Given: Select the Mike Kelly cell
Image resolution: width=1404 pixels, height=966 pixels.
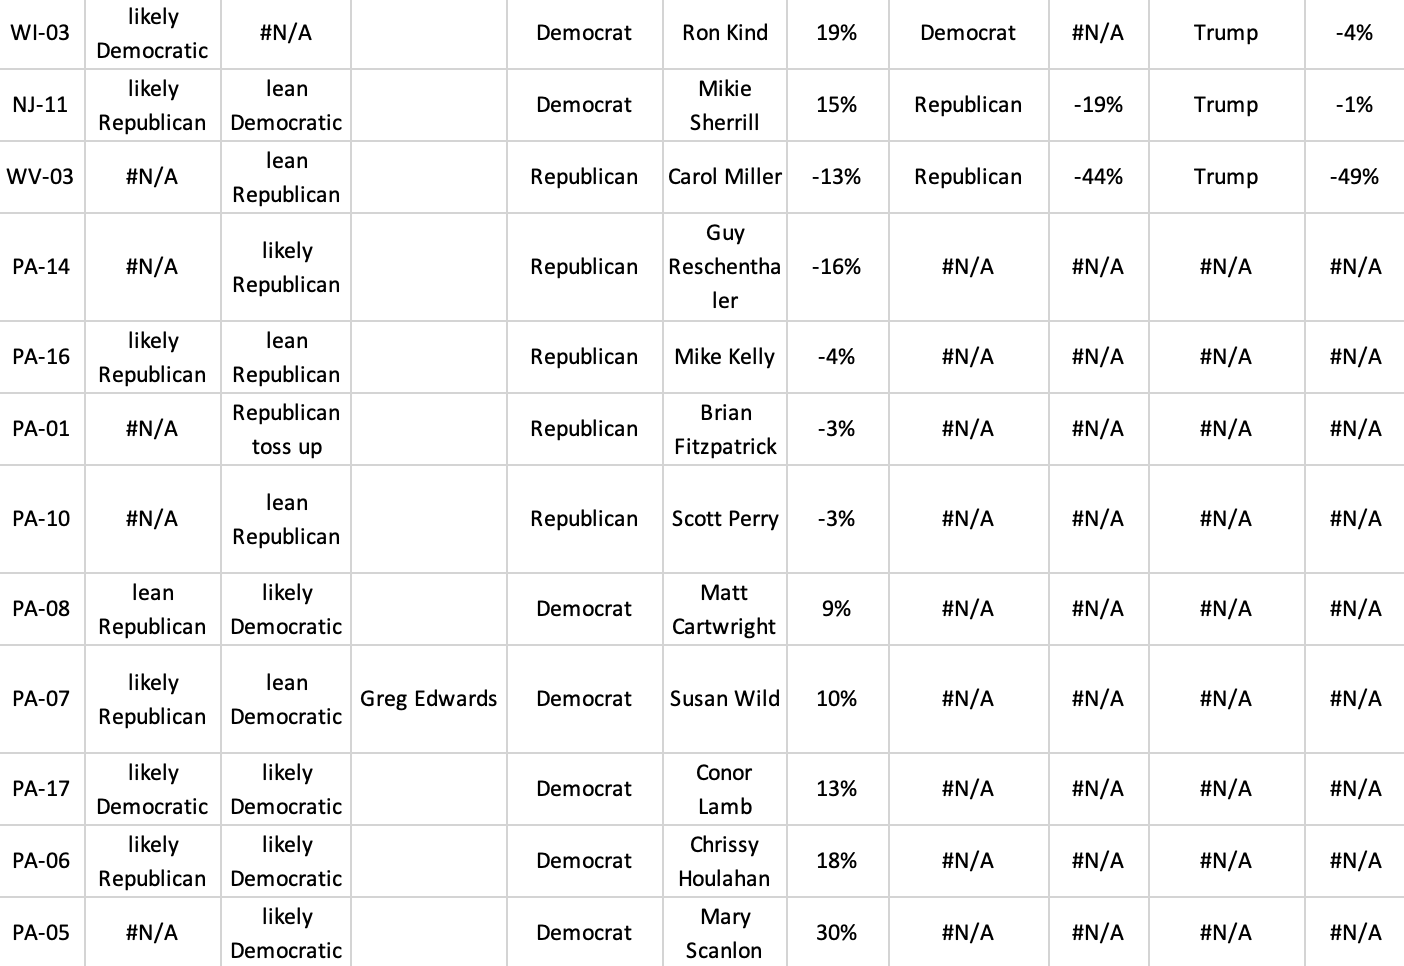Looking at the screenshot, I should (724, 357).
